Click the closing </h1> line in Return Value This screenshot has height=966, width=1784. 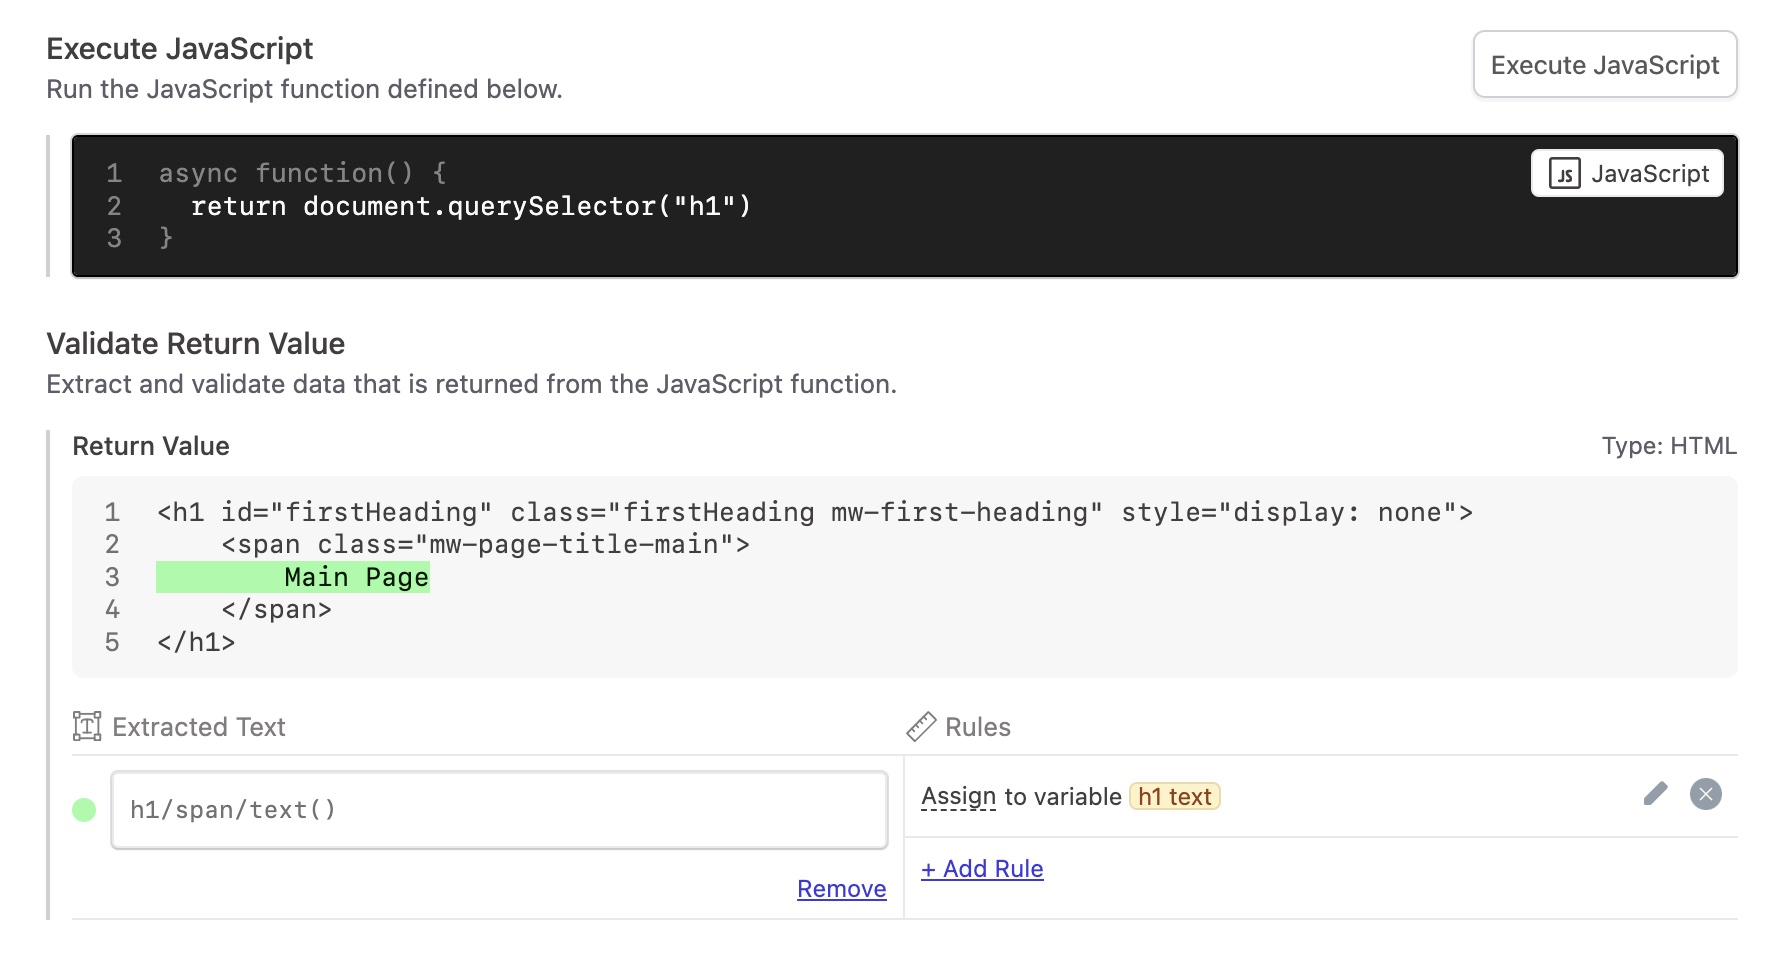(196, 643)
